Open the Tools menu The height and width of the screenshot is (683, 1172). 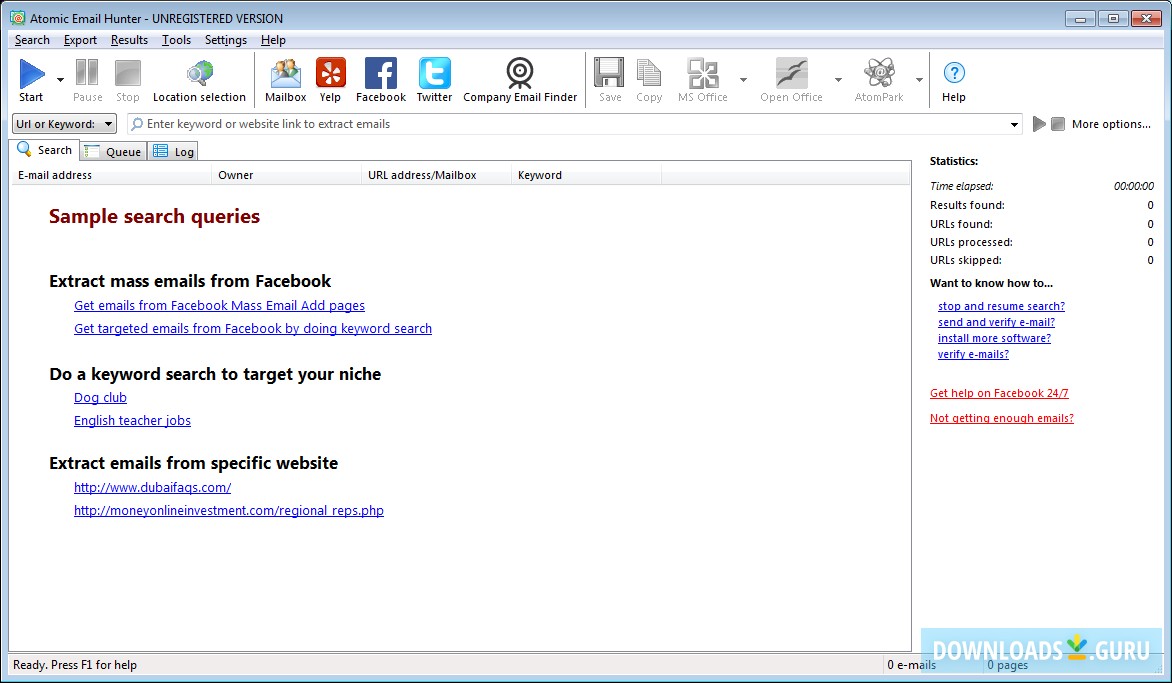tap(176, 40)
